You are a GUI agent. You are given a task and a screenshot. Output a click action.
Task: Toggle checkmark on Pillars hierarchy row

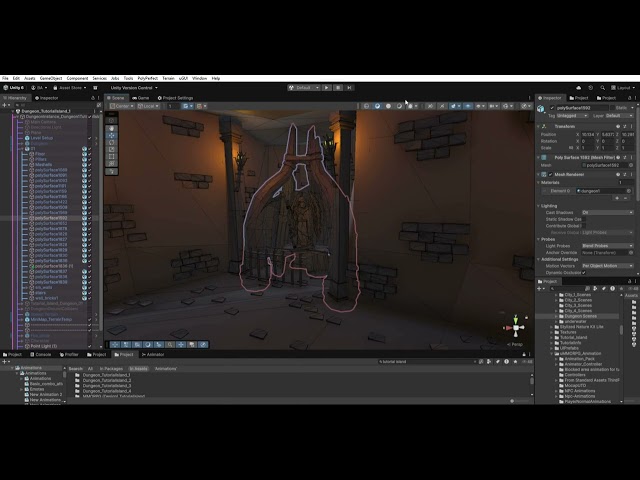tap(90, 159)
